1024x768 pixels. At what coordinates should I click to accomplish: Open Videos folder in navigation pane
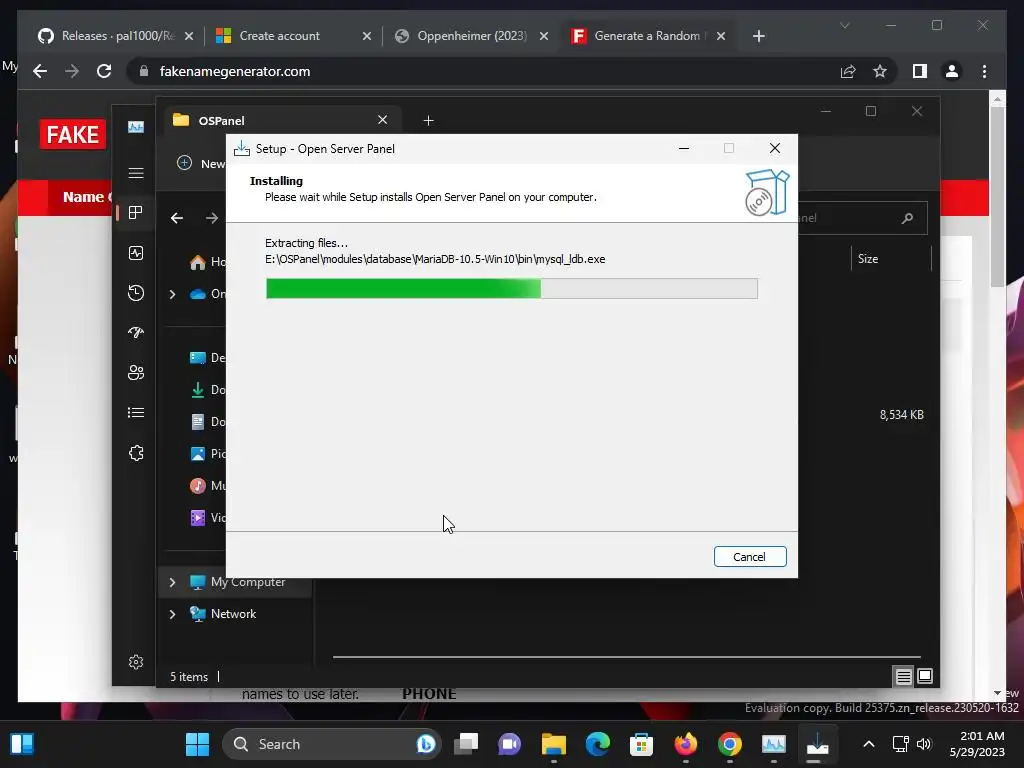208,518
